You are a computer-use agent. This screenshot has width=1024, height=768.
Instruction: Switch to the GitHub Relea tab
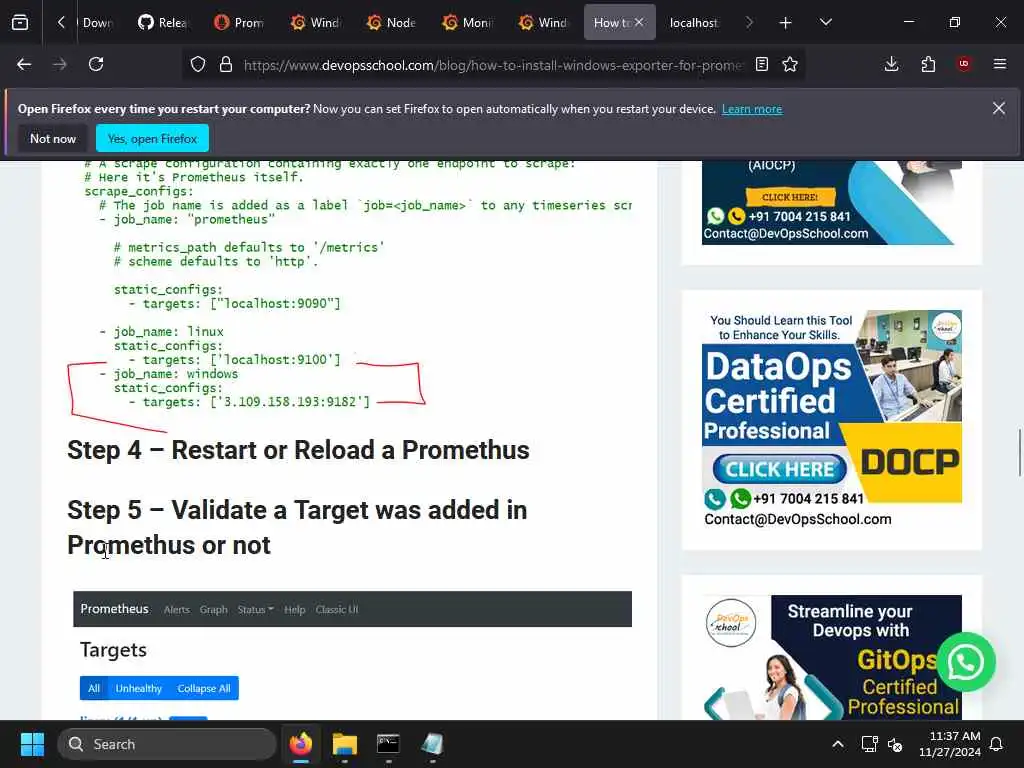click(x=164, y=23)
